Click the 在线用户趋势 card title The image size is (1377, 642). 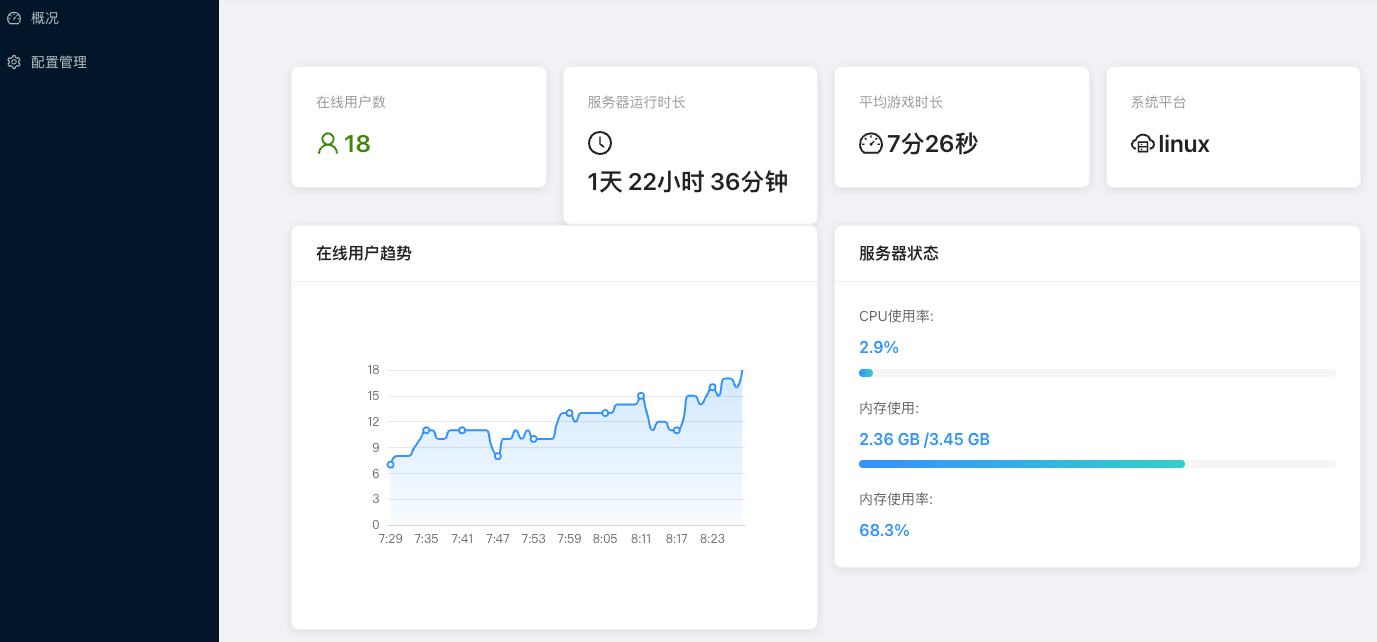(x=364, y=253)
